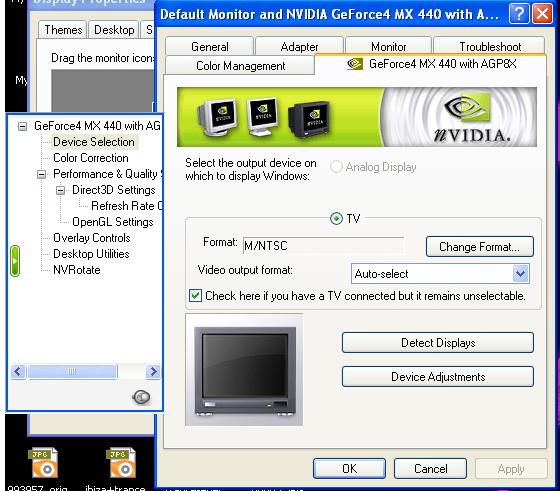
Task: Switch to the Adapter tab
Action: [299, 46]
